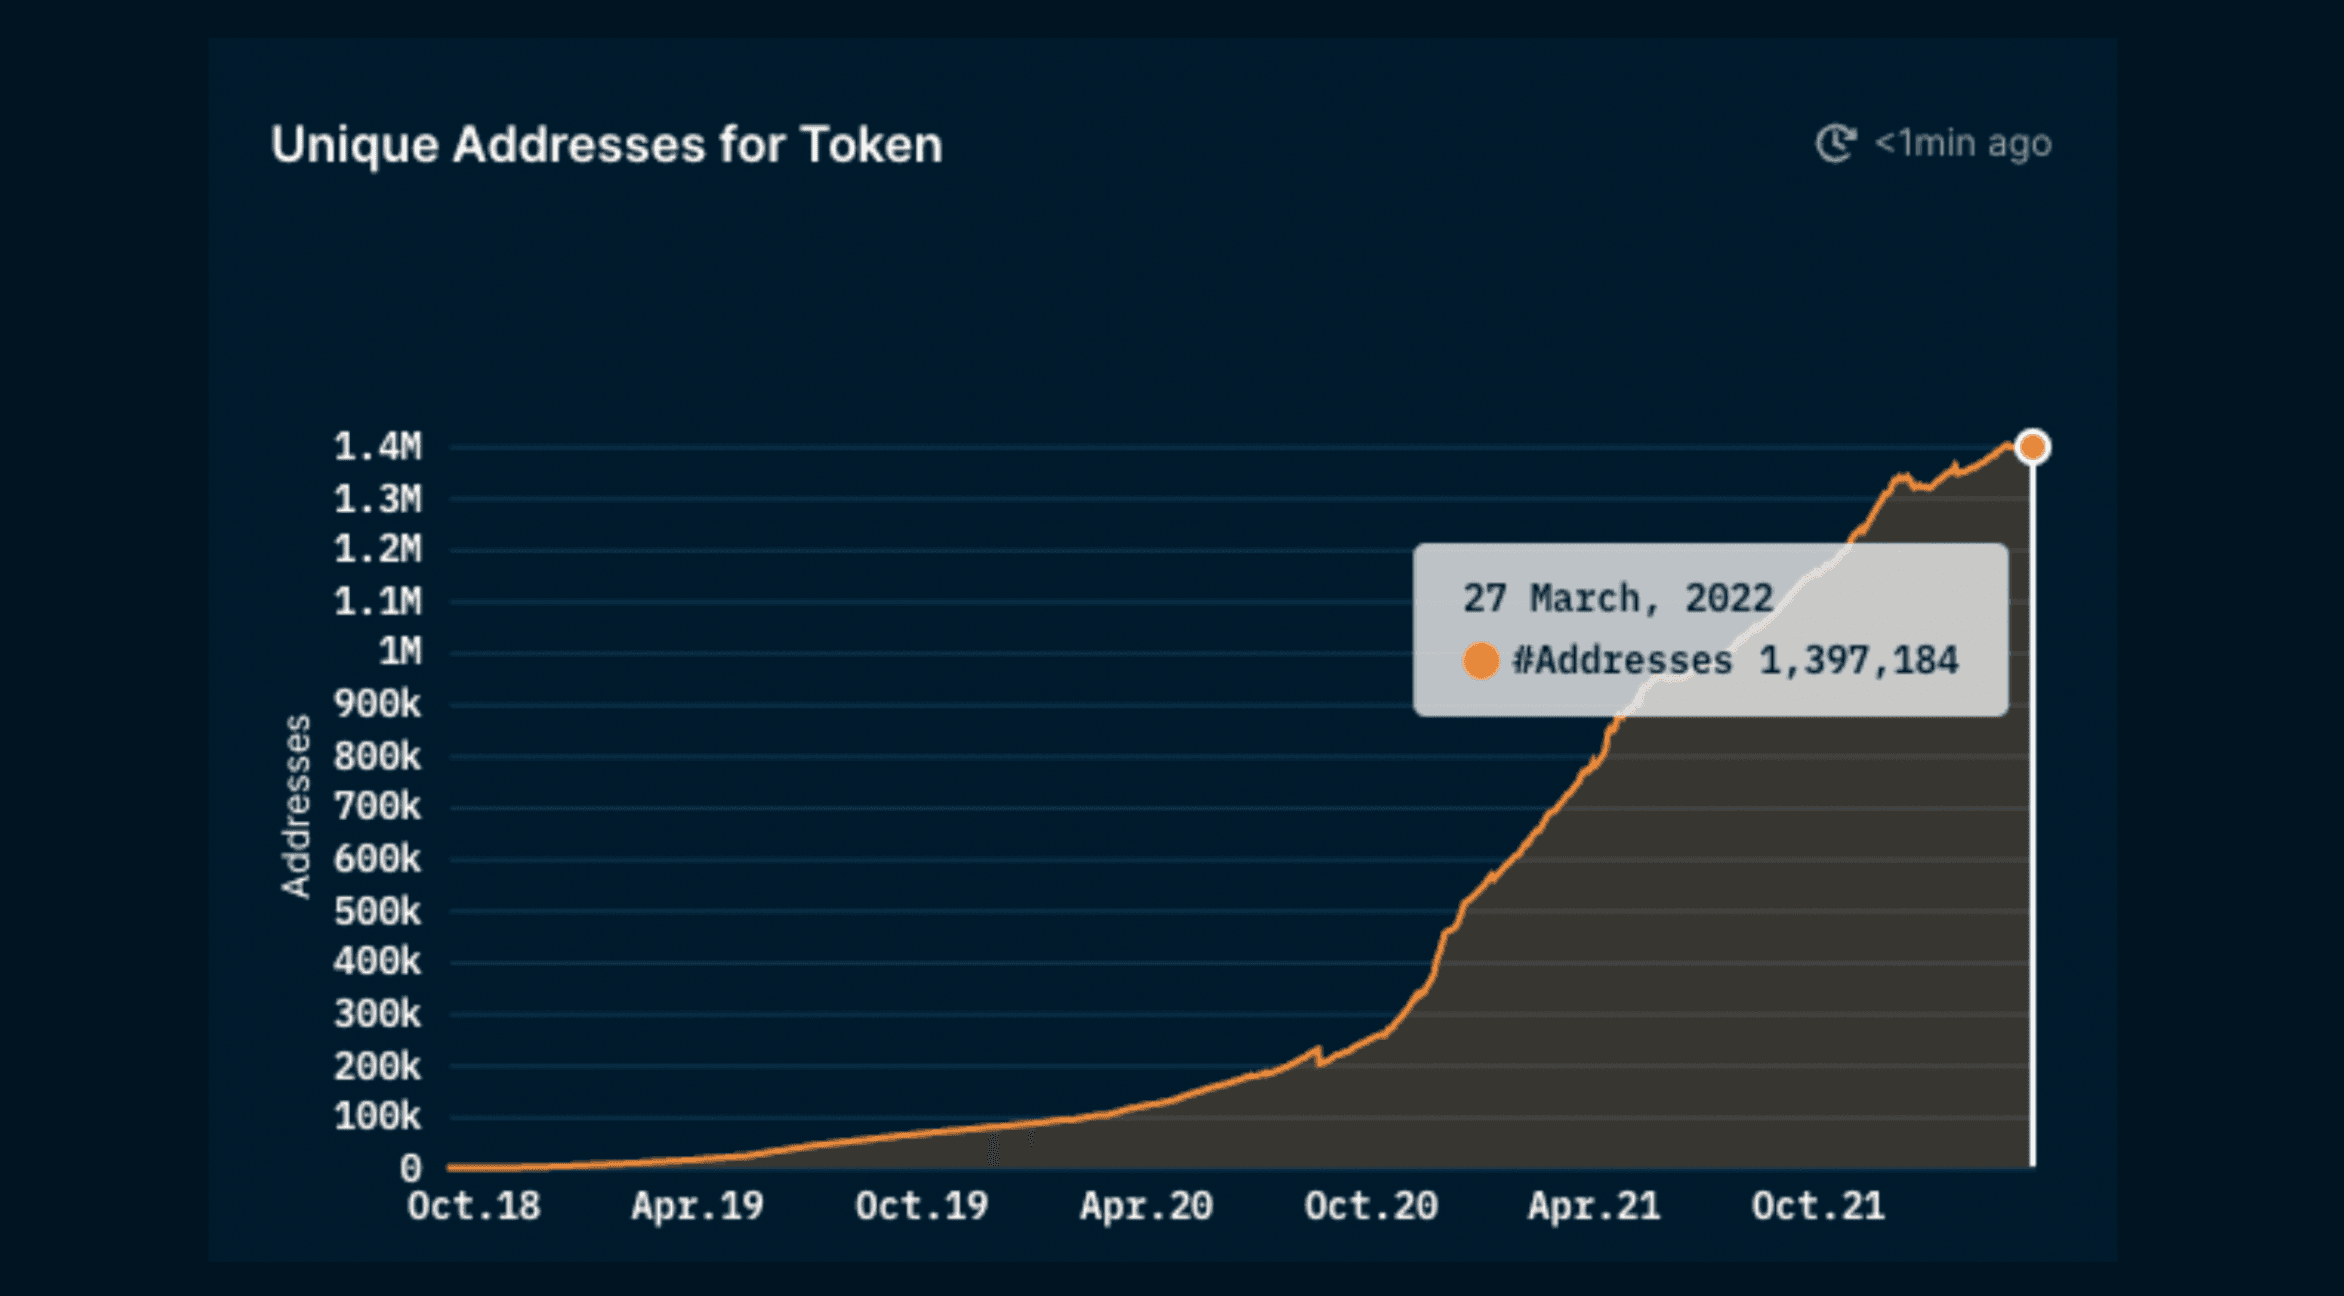The image size is (2344, 1296).
Task: Click the 'Oct.21' x-axis label
Action: tap(1818, 1206)
